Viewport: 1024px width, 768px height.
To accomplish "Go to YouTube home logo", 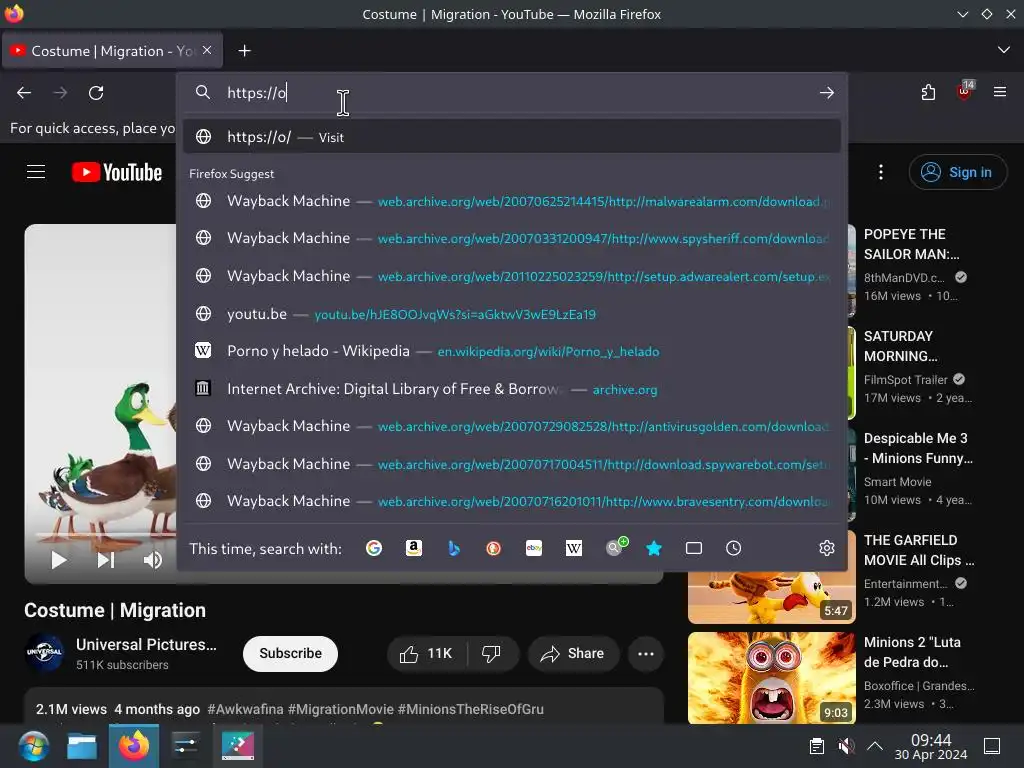I will 117,172.
